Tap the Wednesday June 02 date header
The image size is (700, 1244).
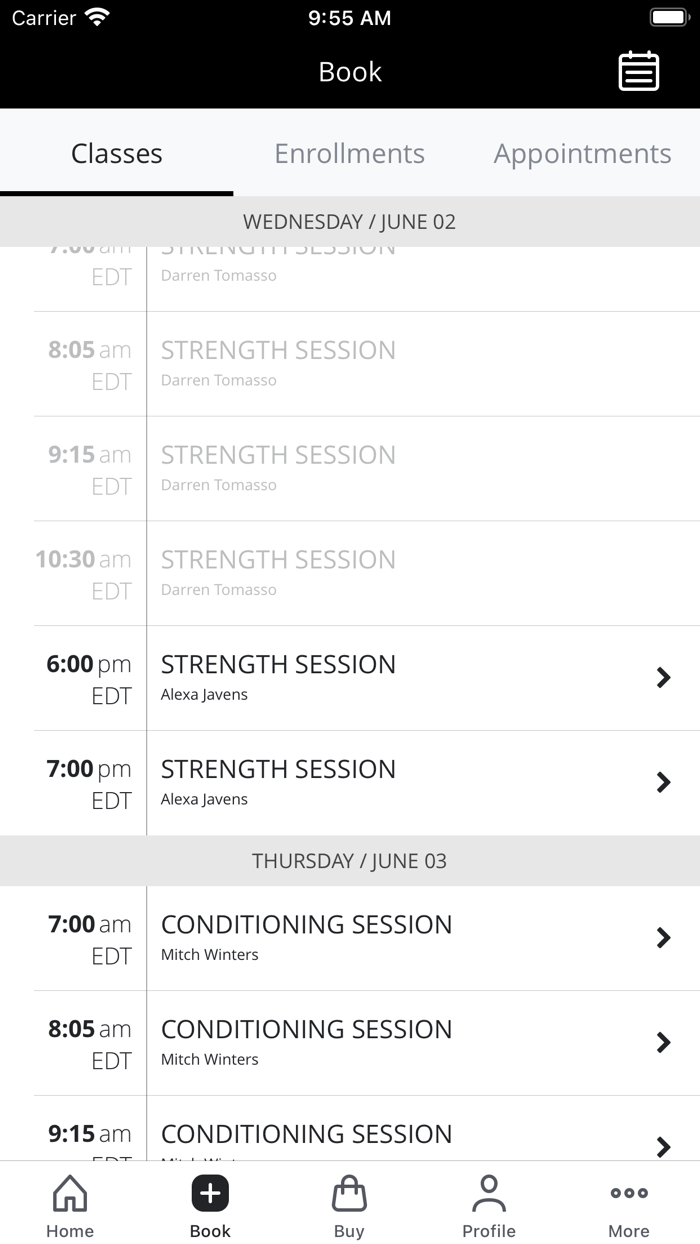349,221
